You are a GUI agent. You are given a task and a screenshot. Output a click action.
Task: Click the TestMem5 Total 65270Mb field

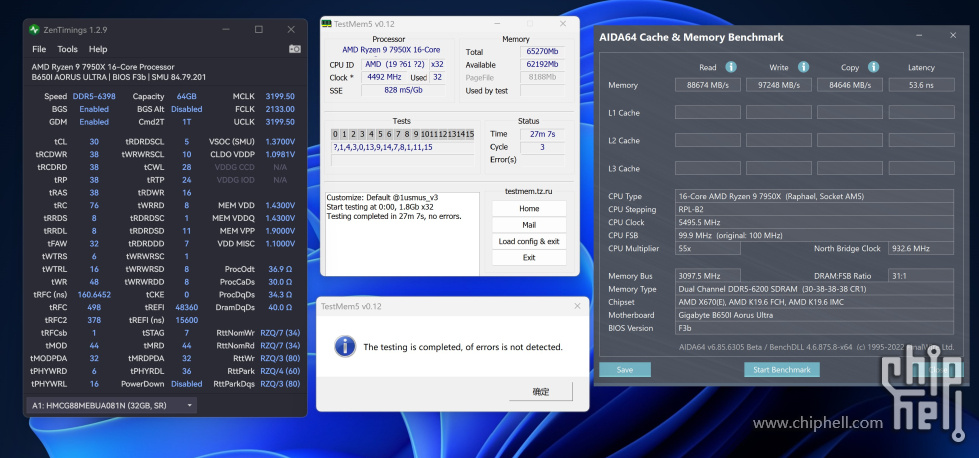click(x=542, y=52)
